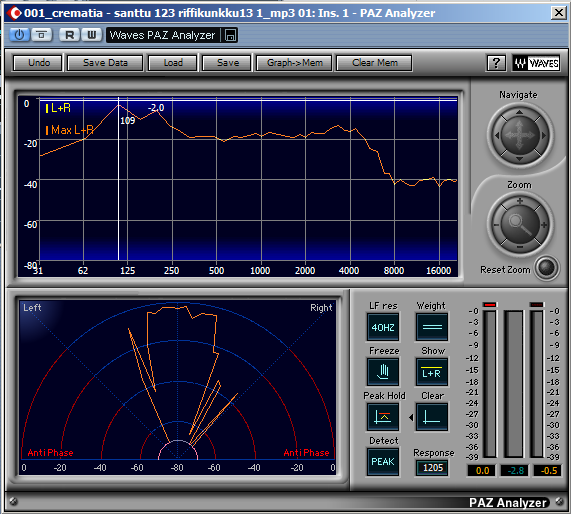Click the left meter clip indicator light
571x514 pixels.
click(490, 305)
